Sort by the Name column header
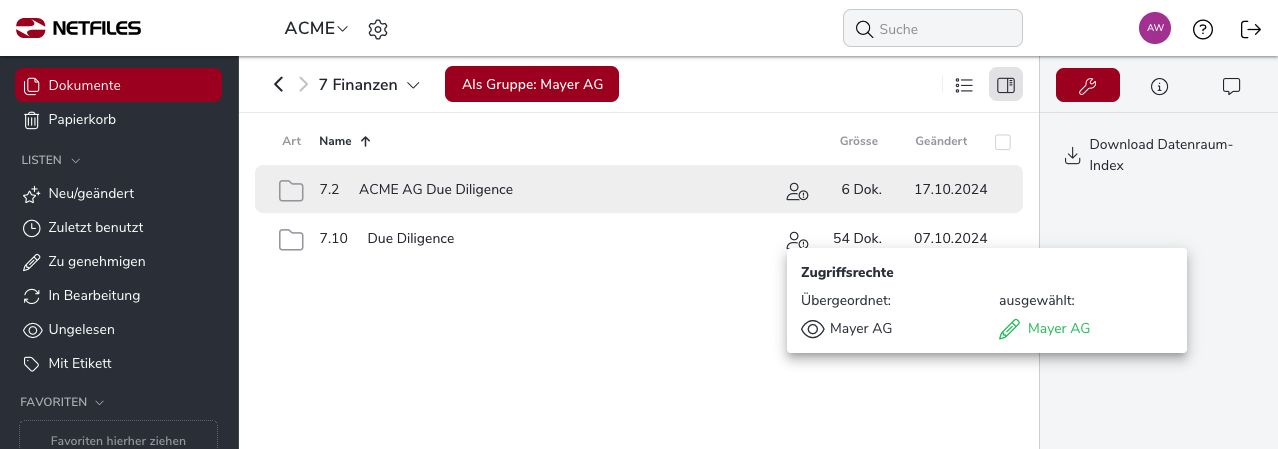This screenshot has width=1278, height=449. click(335, 141)
